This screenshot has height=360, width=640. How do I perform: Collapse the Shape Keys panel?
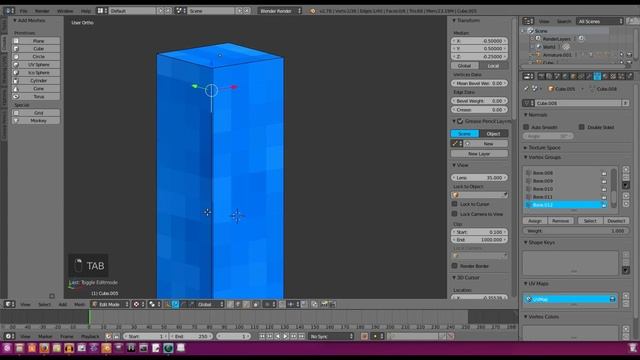tap(539, 242)
